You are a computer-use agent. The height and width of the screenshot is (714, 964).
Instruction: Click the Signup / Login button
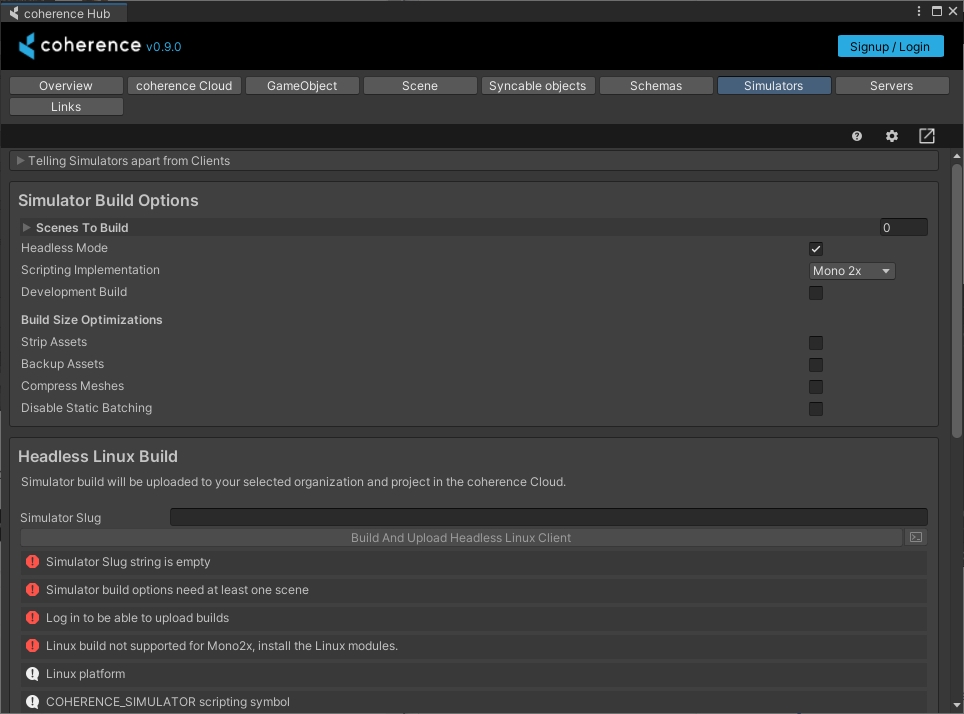[890, 46]
